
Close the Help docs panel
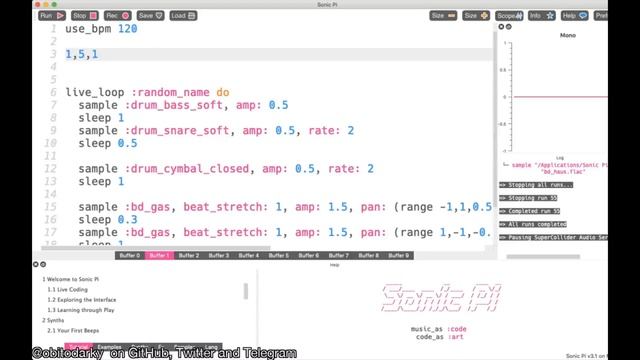click(36, 264)
